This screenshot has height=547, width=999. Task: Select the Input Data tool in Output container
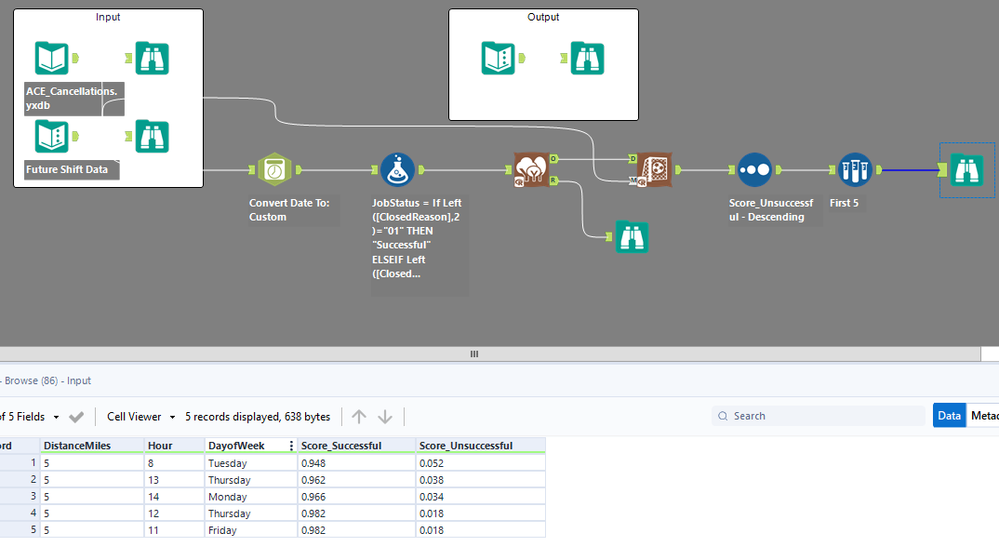[x=498, y=58]
